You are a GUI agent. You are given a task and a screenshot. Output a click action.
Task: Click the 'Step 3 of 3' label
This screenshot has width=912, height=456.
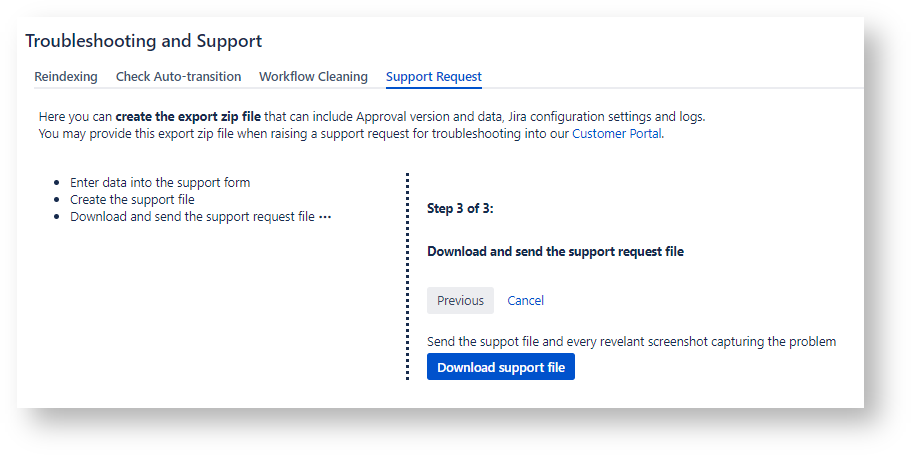click(x=460, y=209)
